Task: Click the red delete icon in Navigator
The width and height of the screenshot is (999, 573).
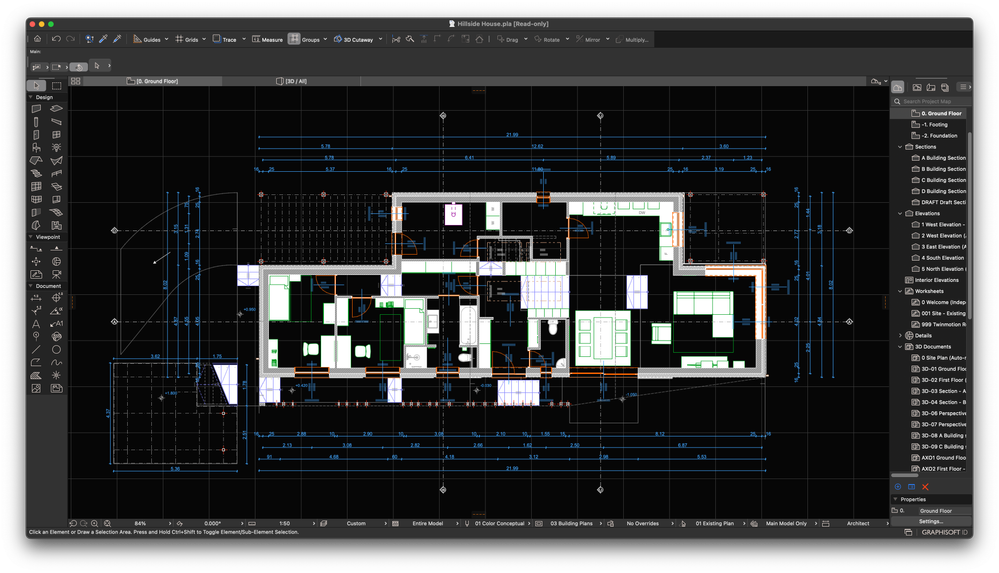Action: point(925,487)
